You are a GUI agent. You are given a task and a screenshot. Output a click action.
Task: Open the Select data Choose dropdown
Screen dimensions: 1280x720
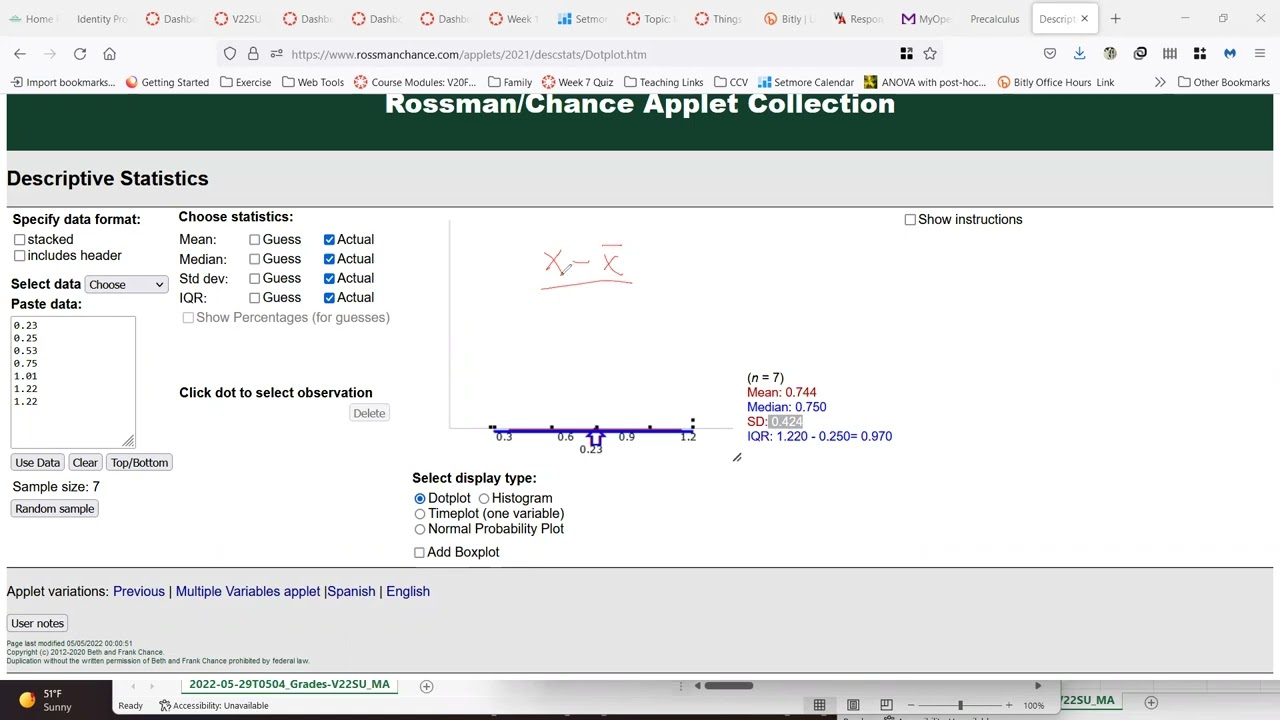[126, 285]
